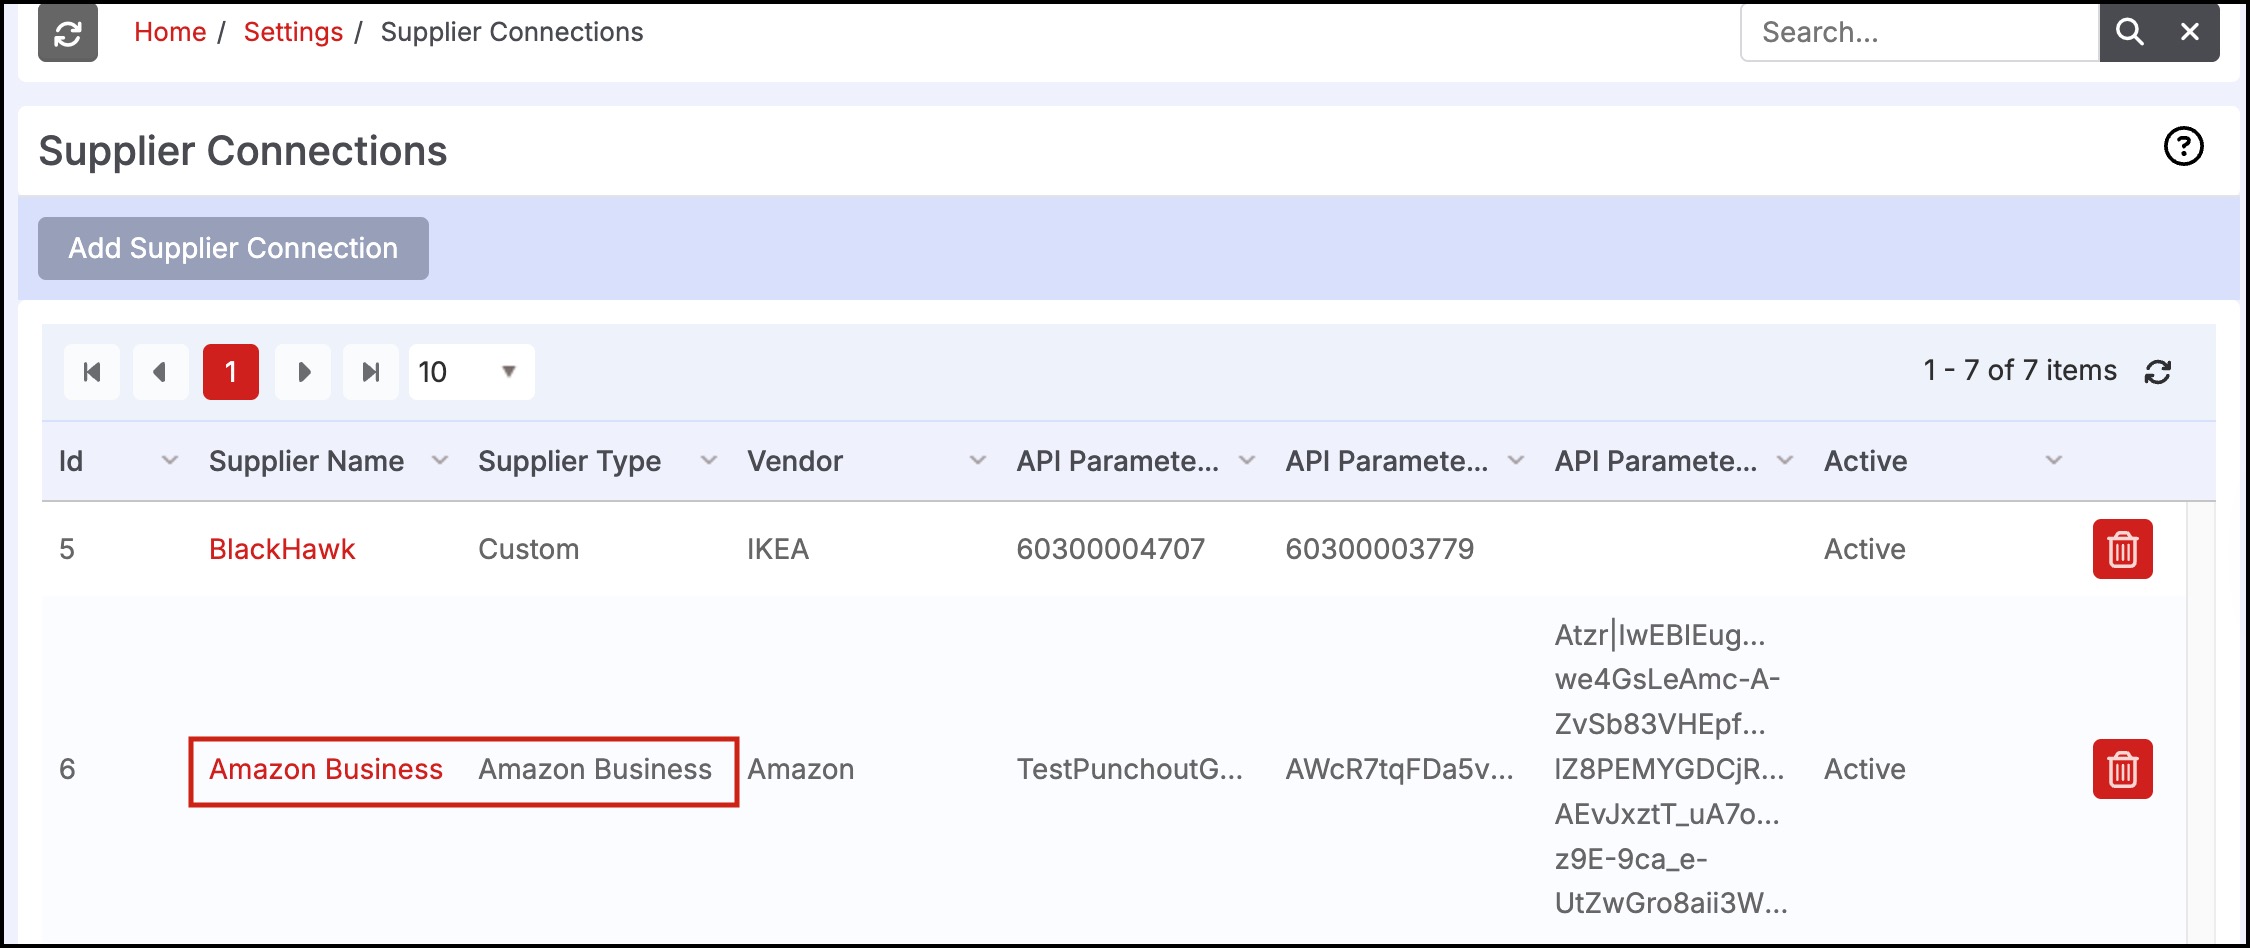Click the Add Supplier Connection button
Viewport: 2250px width, 948px height.
[x=233, y=248]
